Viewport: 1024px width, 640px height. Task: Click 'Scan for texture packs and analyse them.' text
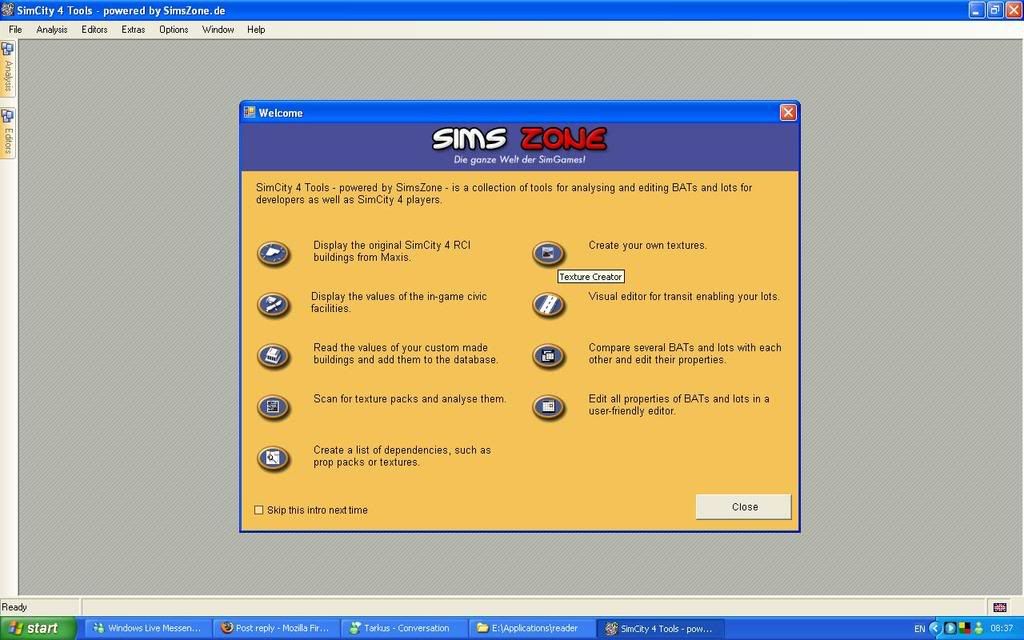pos(409,399)
